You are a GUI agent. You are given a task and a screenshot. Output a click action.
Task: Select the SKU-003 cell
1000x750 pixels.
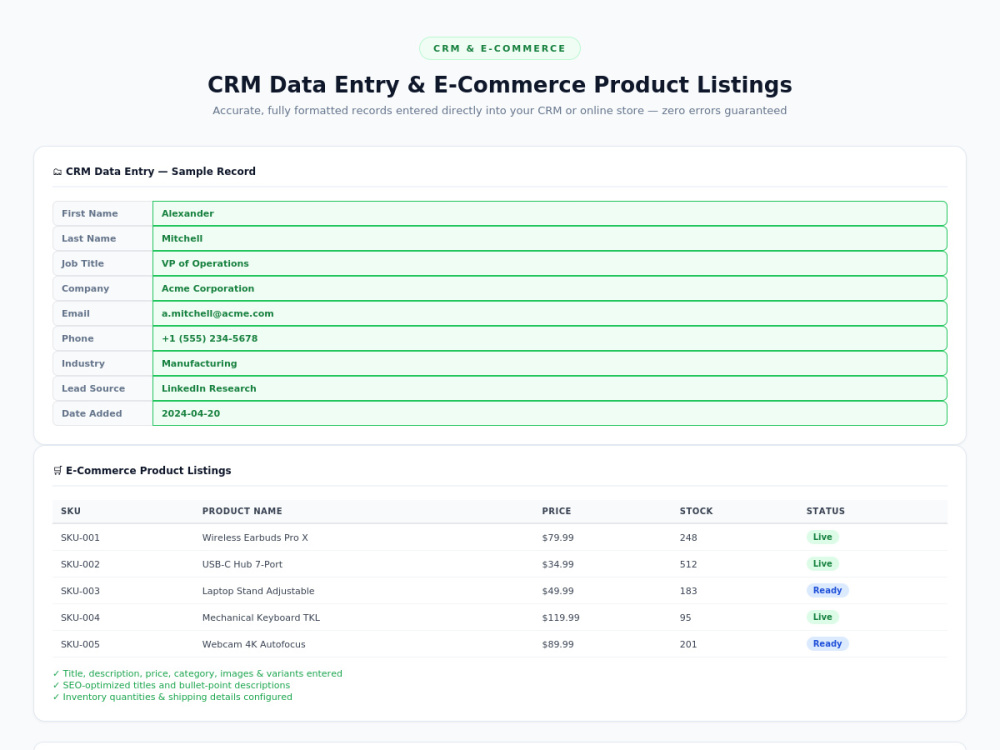(80, 591)
